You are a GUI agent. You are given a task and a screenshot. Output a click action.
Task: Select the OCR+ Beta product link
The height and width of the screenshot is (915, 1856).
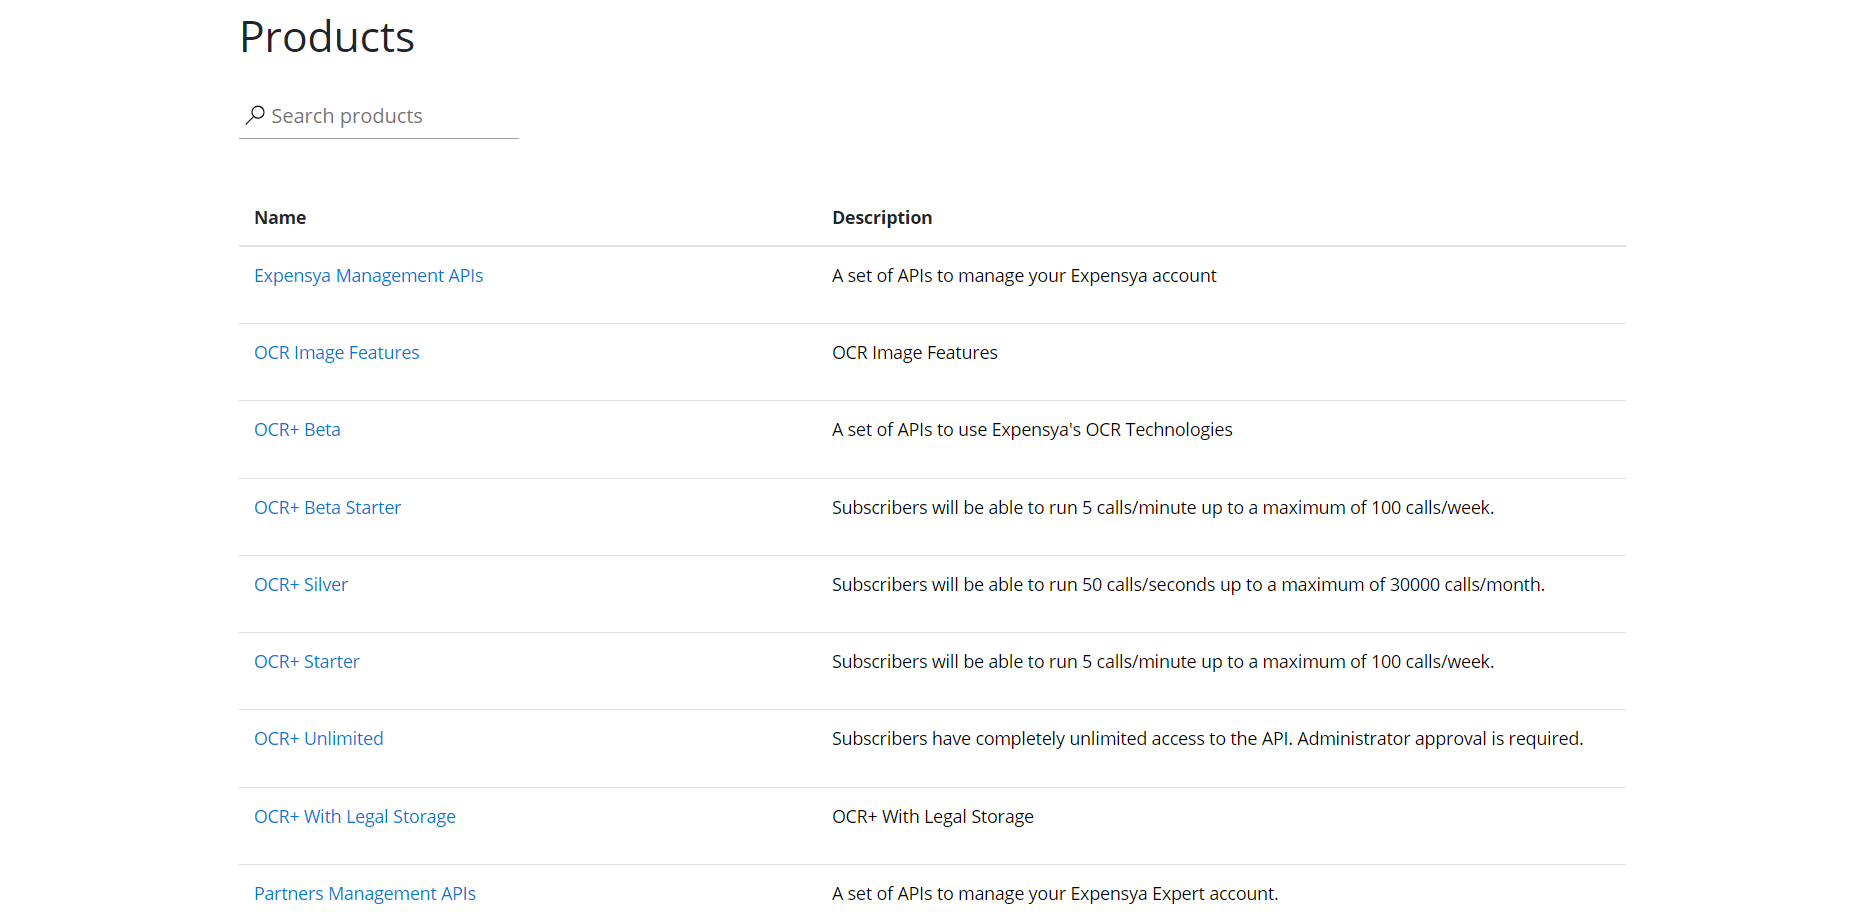coord(297,430)
